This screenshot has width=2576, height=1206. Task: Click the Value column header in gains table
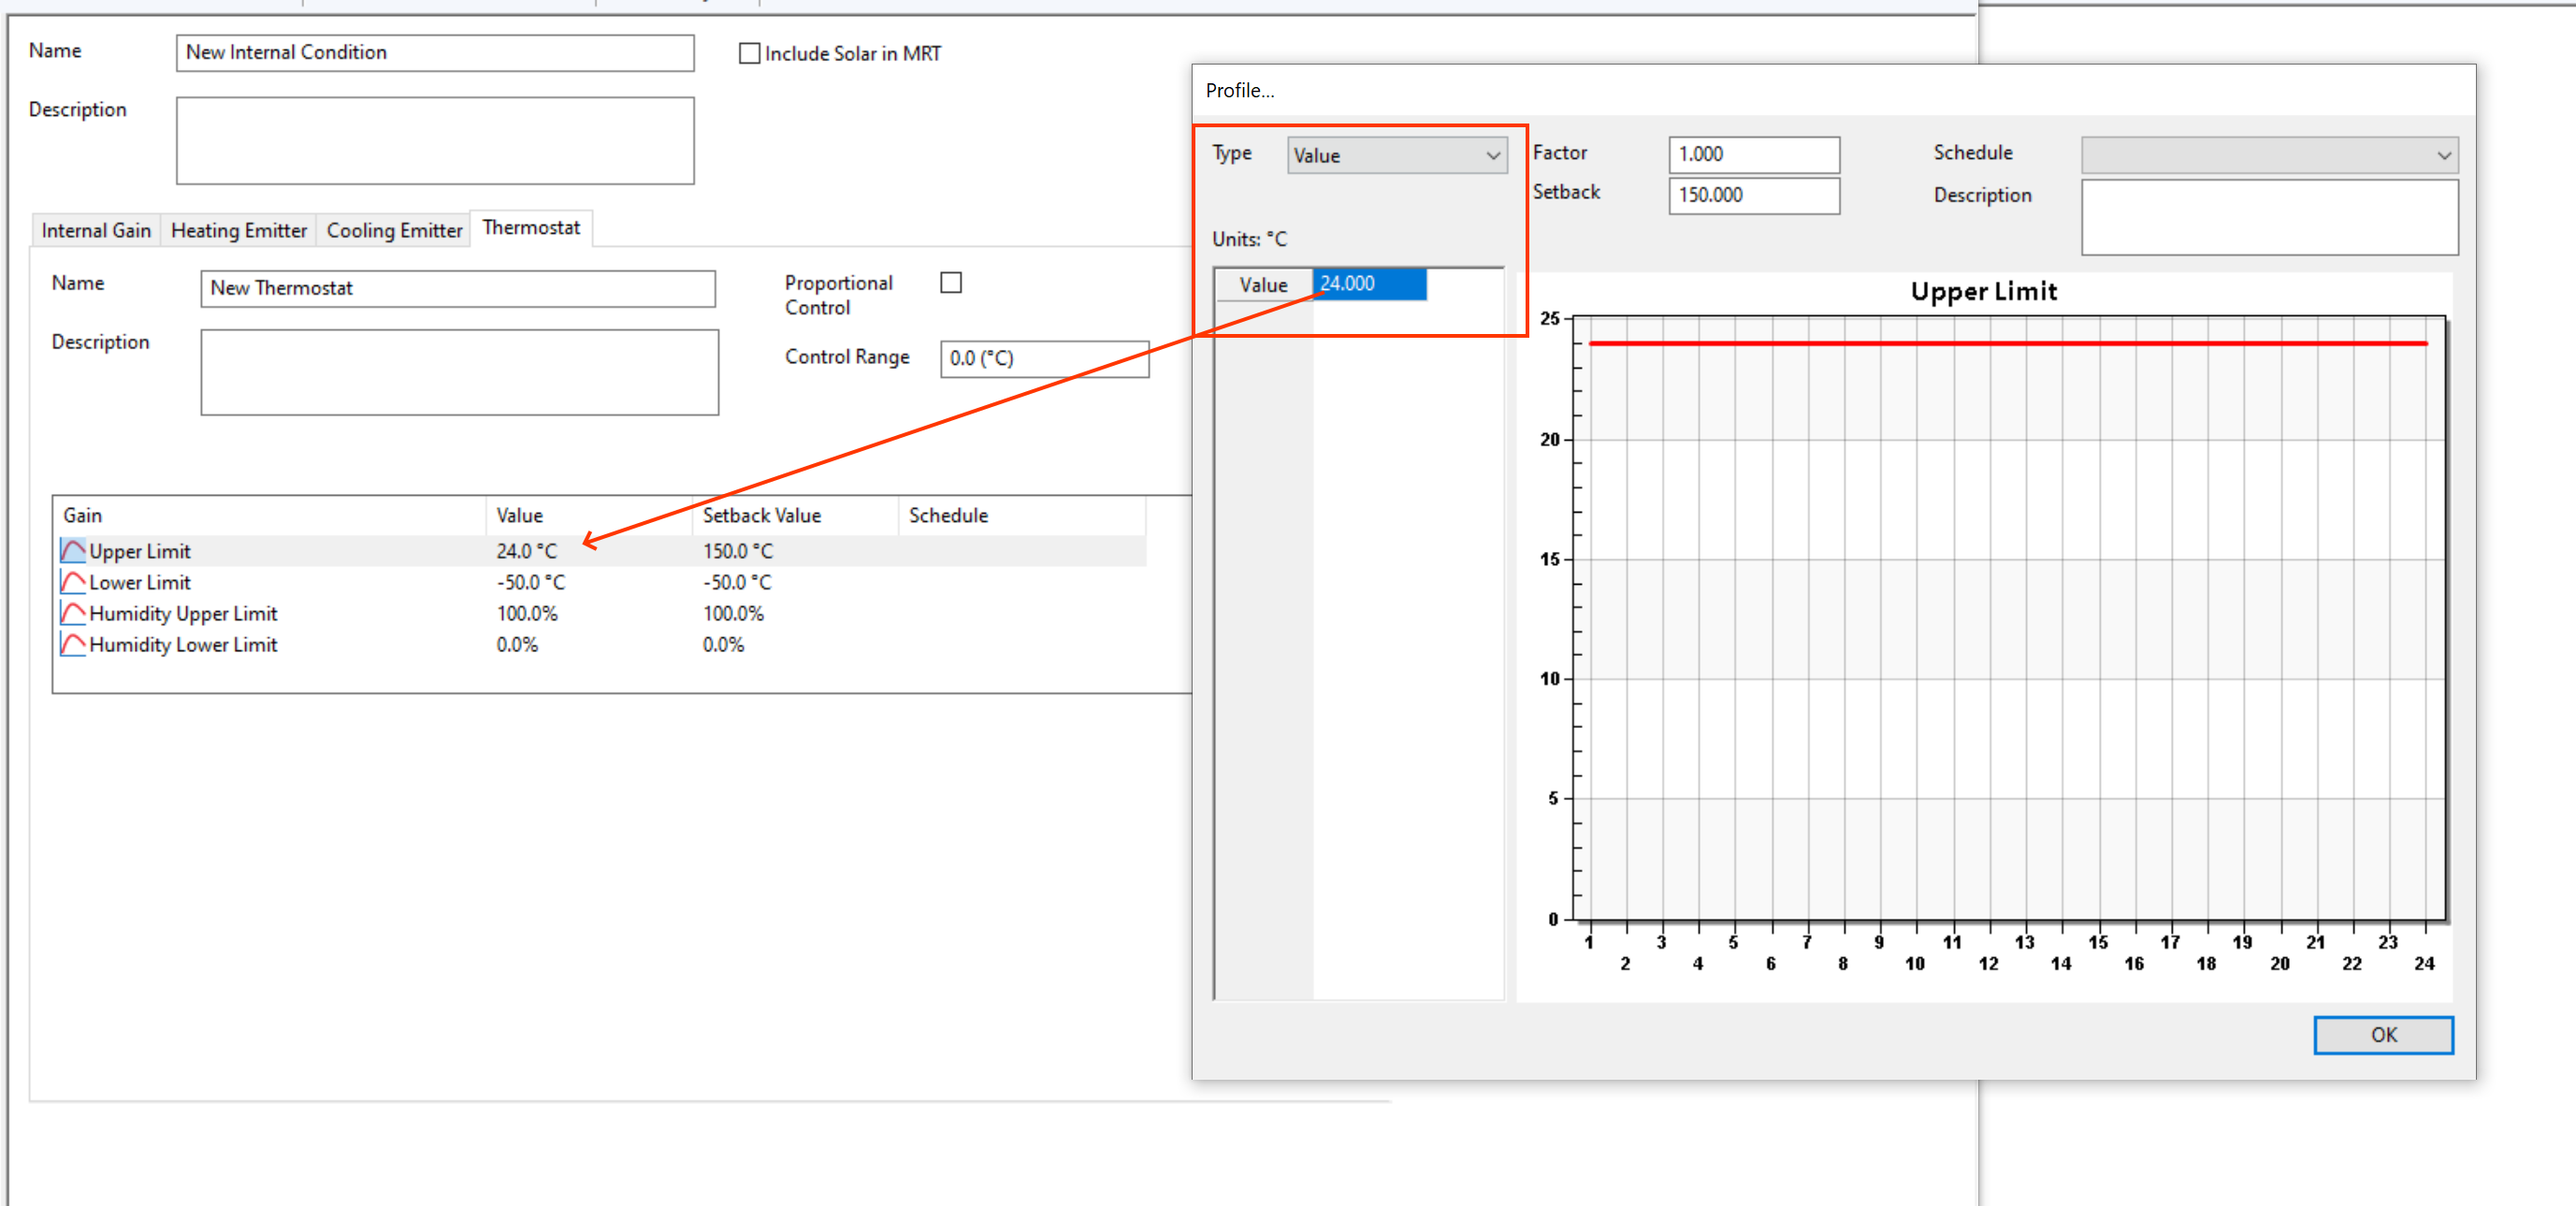pos(589,515)
